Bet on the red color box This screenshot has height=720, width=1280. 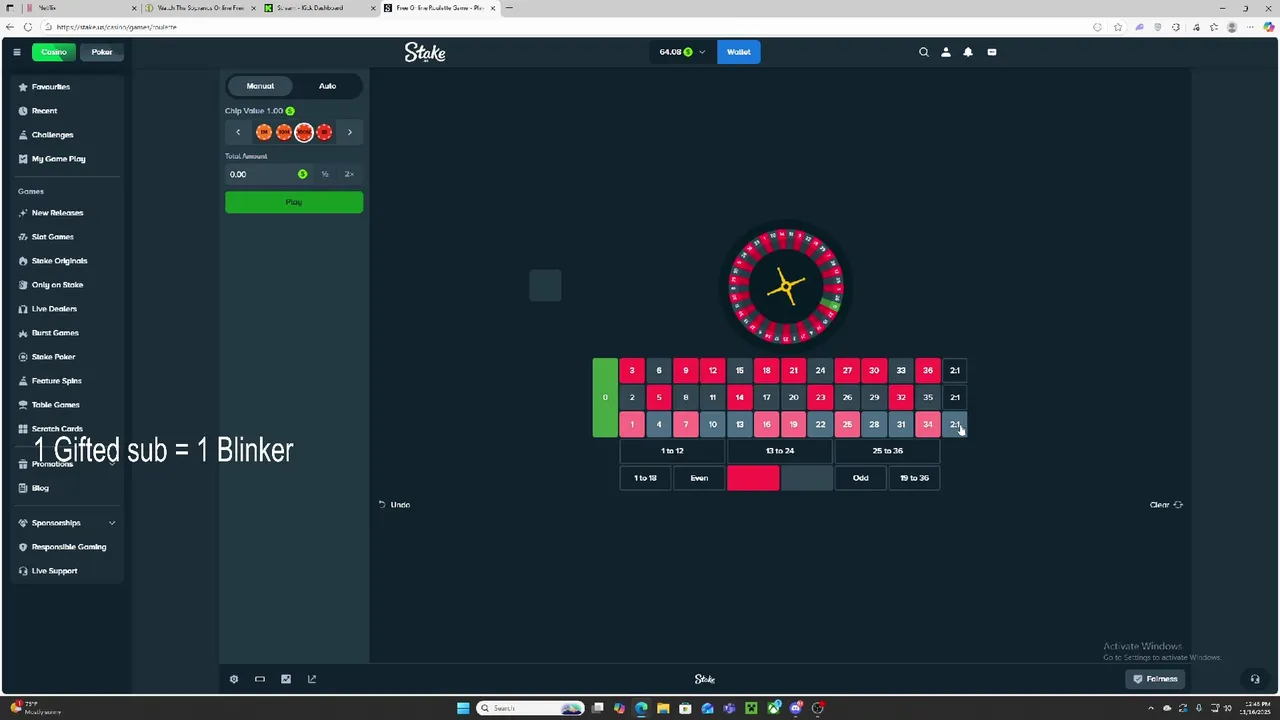(753, 478)
